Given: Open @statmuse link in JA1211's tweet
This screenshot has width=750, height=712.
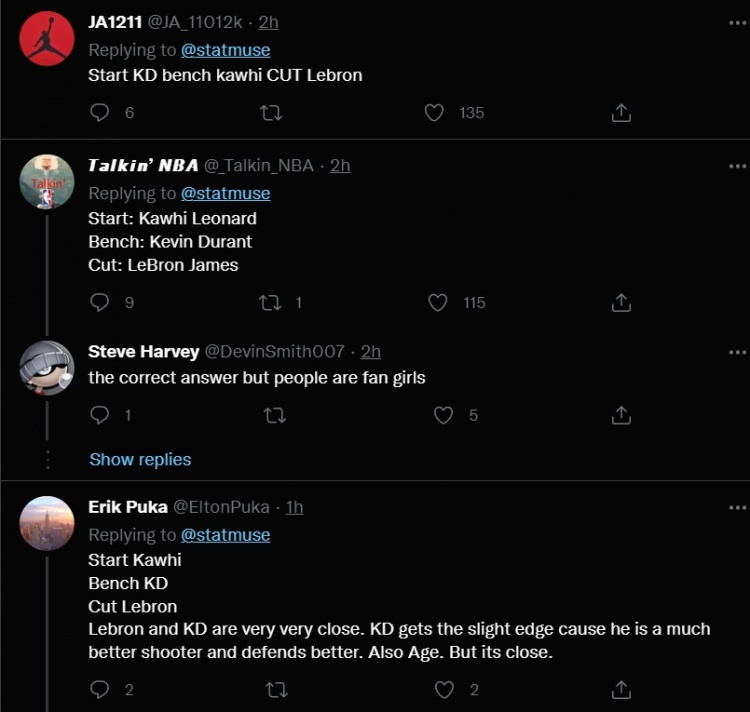Looking at the screenshot, I should click(225, 50).
